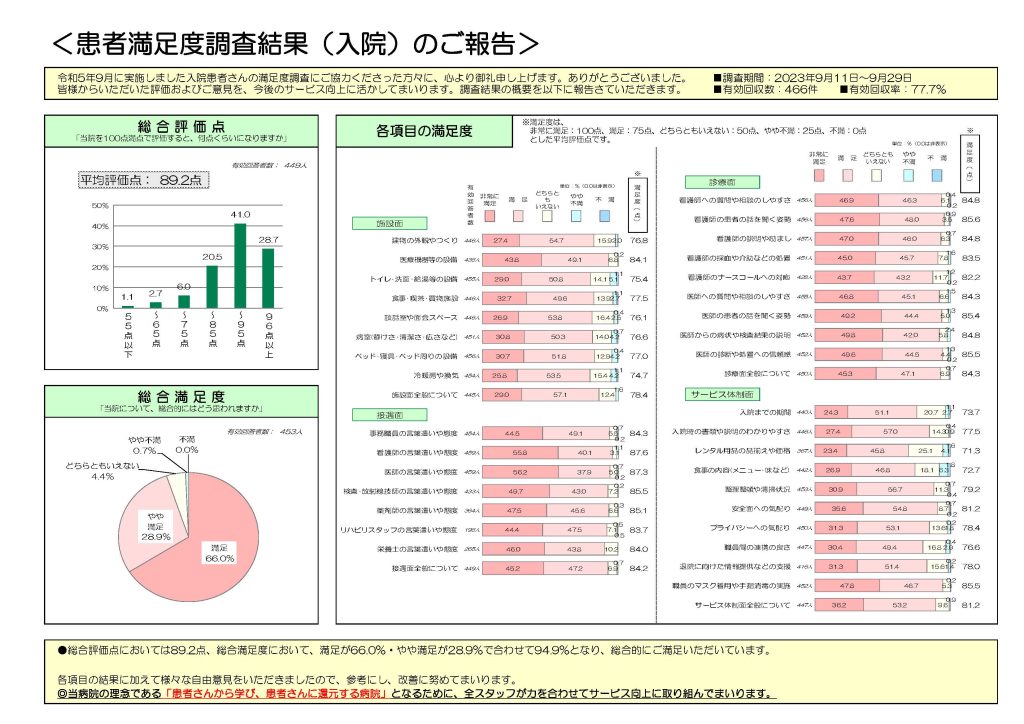Click the 医師の言葉遣いや態度 row label
Image resolution: width=1024 pixels, height=724 pixels.
pos(421,472)
